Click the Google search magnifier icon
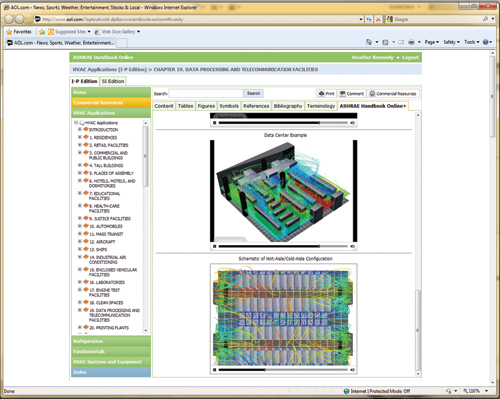The height and width of the screenshot is (399, 500). coord(485,19)
